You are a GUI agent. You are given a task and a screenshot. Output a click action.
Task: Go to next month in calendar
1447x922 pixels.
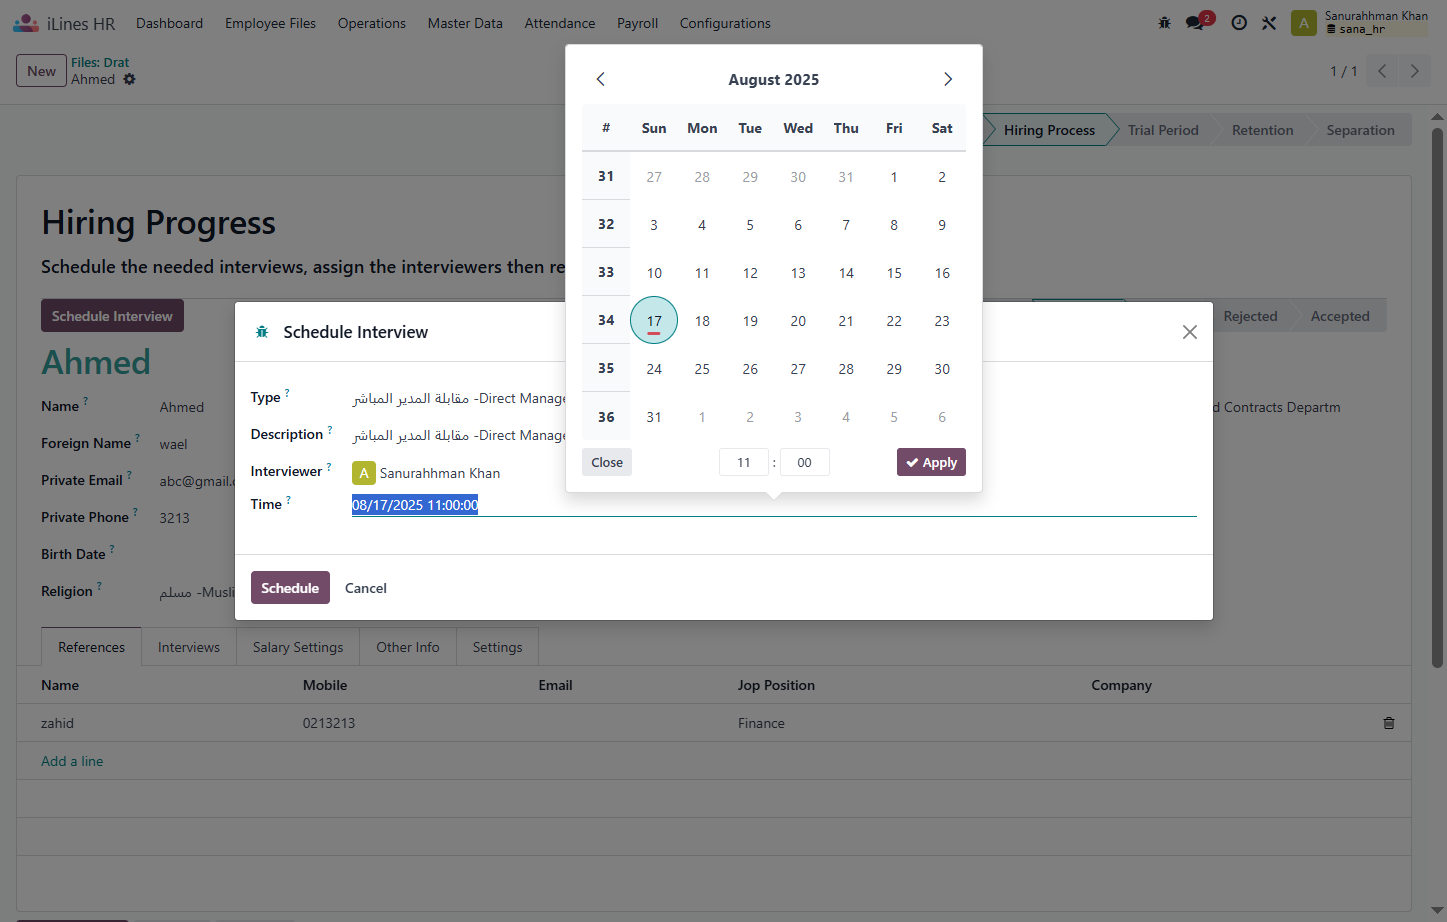[948, 79]
